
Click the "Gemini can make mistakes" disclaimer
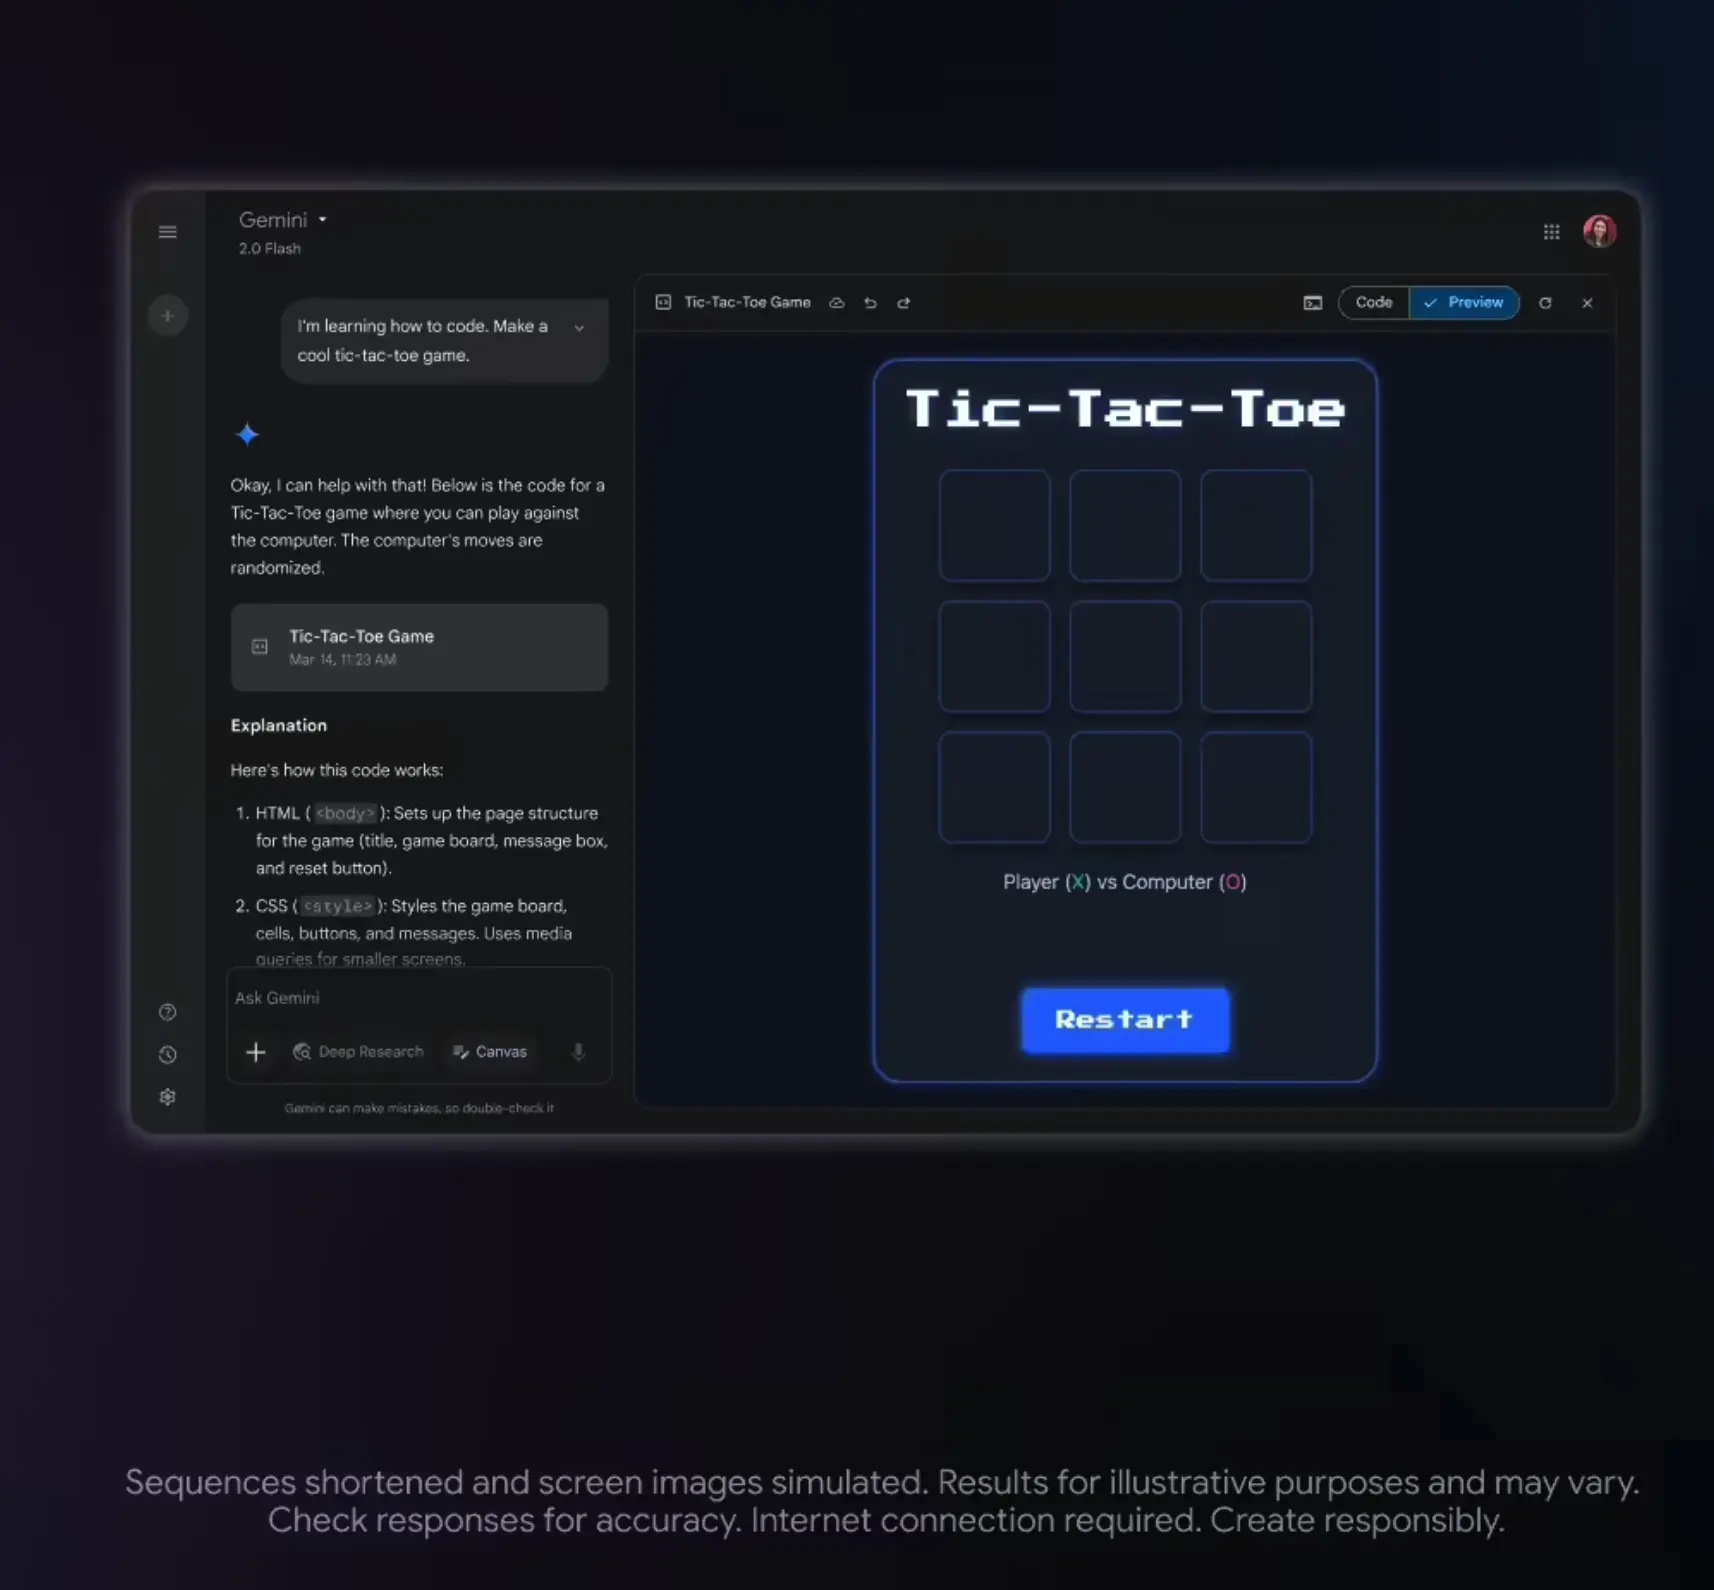pos(419,1108)
